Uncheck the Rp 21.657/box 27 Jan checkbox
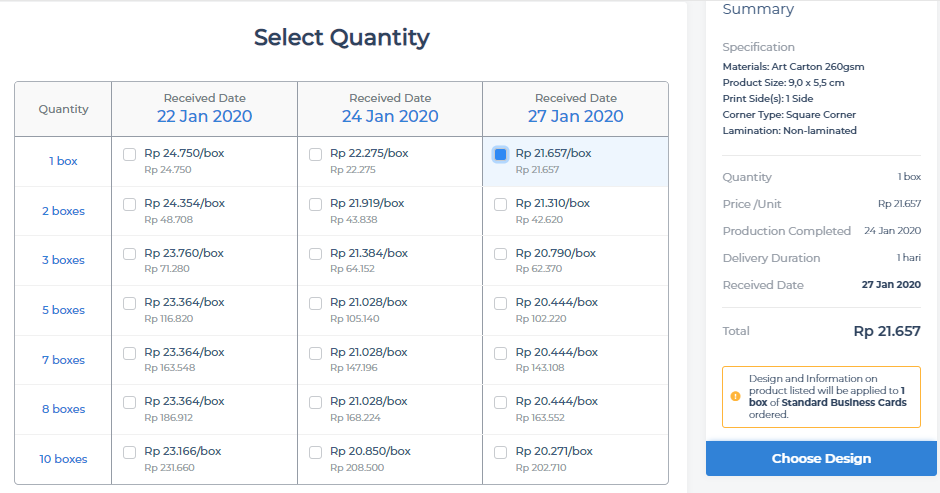This screenshot has height=493, width=940. pos(501,154)
